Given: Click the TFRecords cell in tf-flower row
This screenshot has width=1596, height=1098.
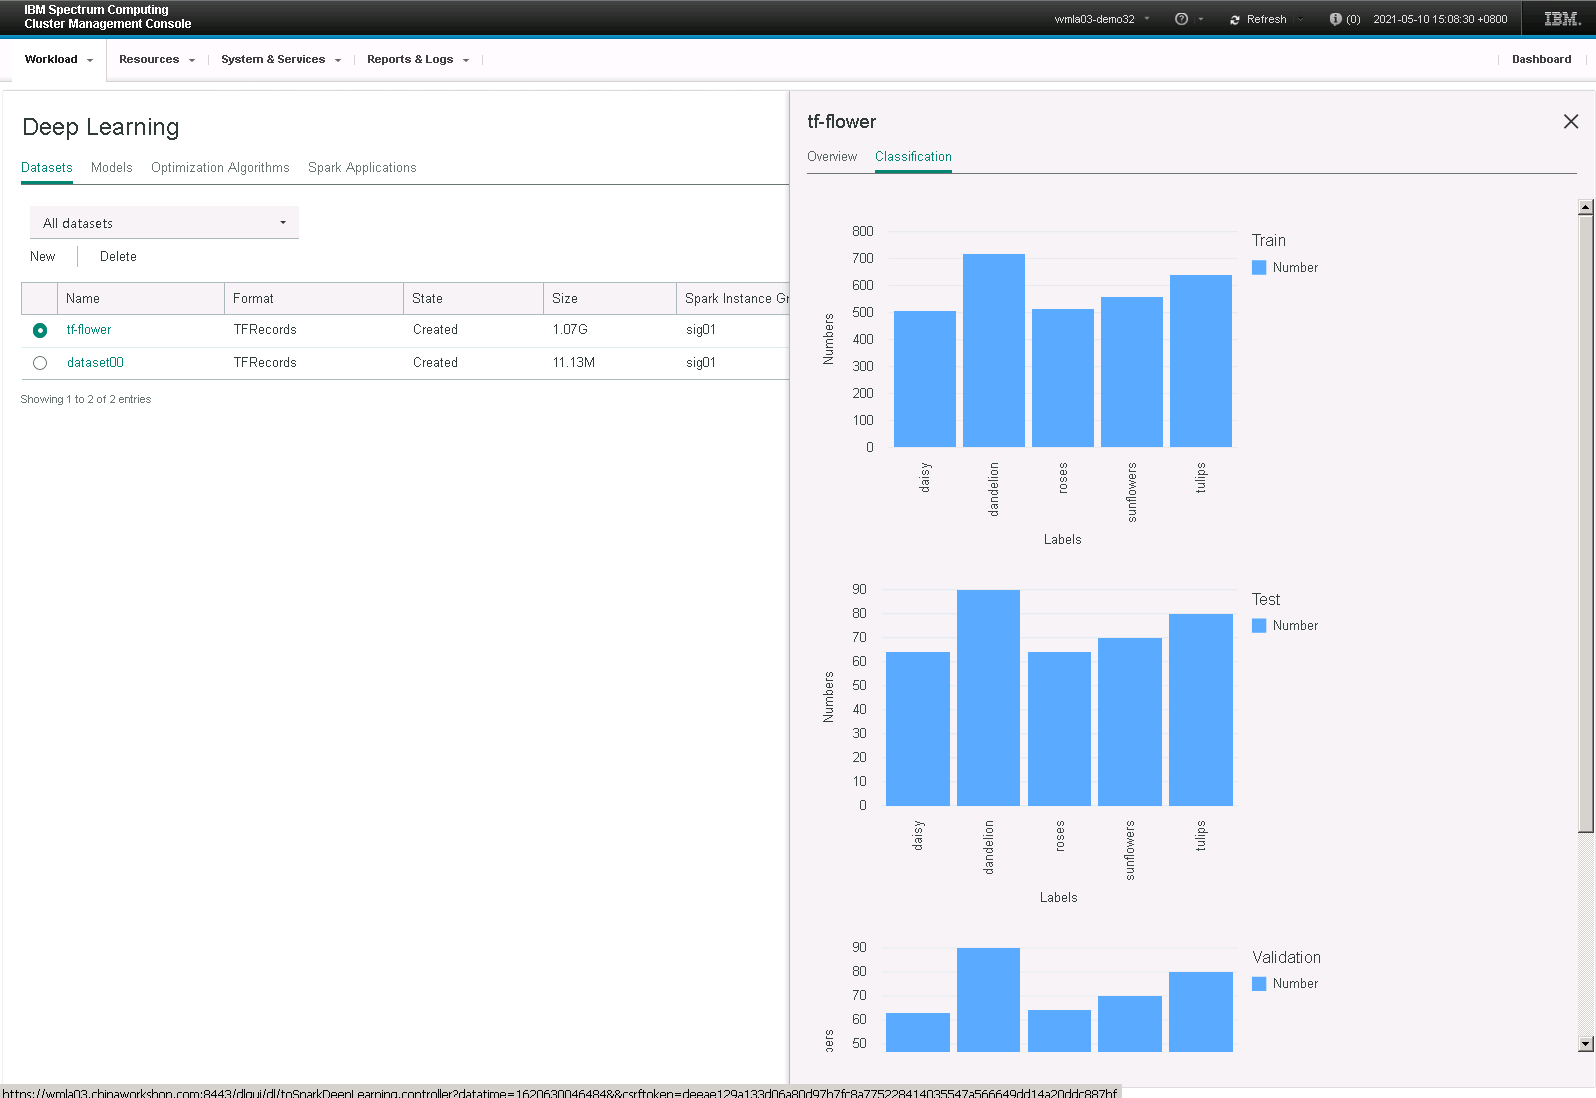Looking at the screenshot, I should click(x=265, y=330).
